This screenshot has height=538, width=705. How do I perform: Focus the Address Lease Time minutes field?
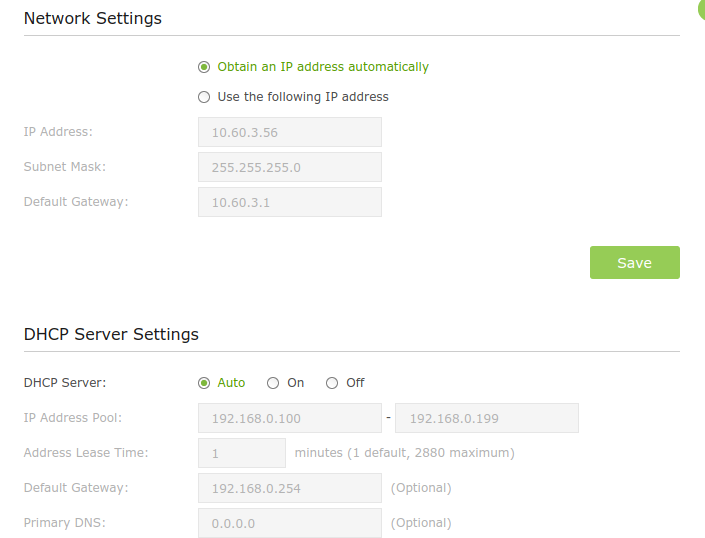click(x=242, y=453)
